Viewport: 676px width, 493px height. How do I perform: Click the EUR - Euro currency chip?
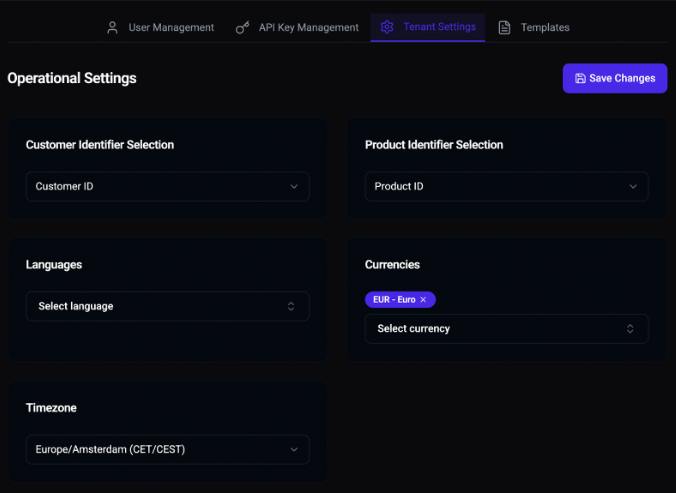click(x=394, y=300)
